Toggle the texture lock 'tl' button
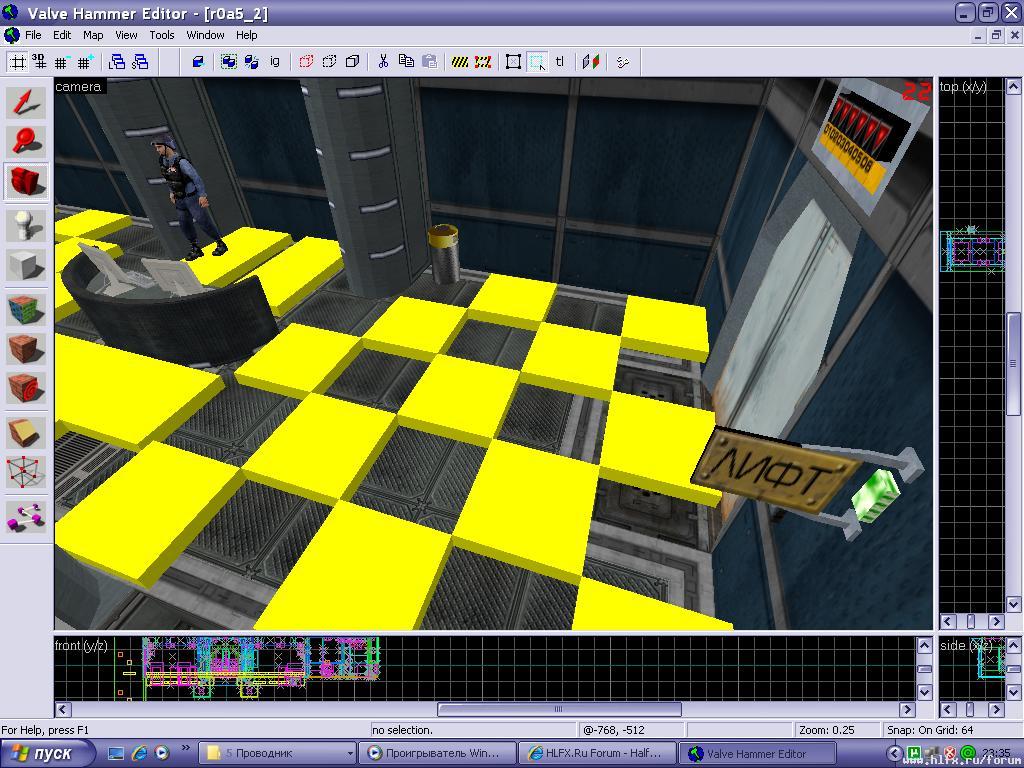 (560, 62)
